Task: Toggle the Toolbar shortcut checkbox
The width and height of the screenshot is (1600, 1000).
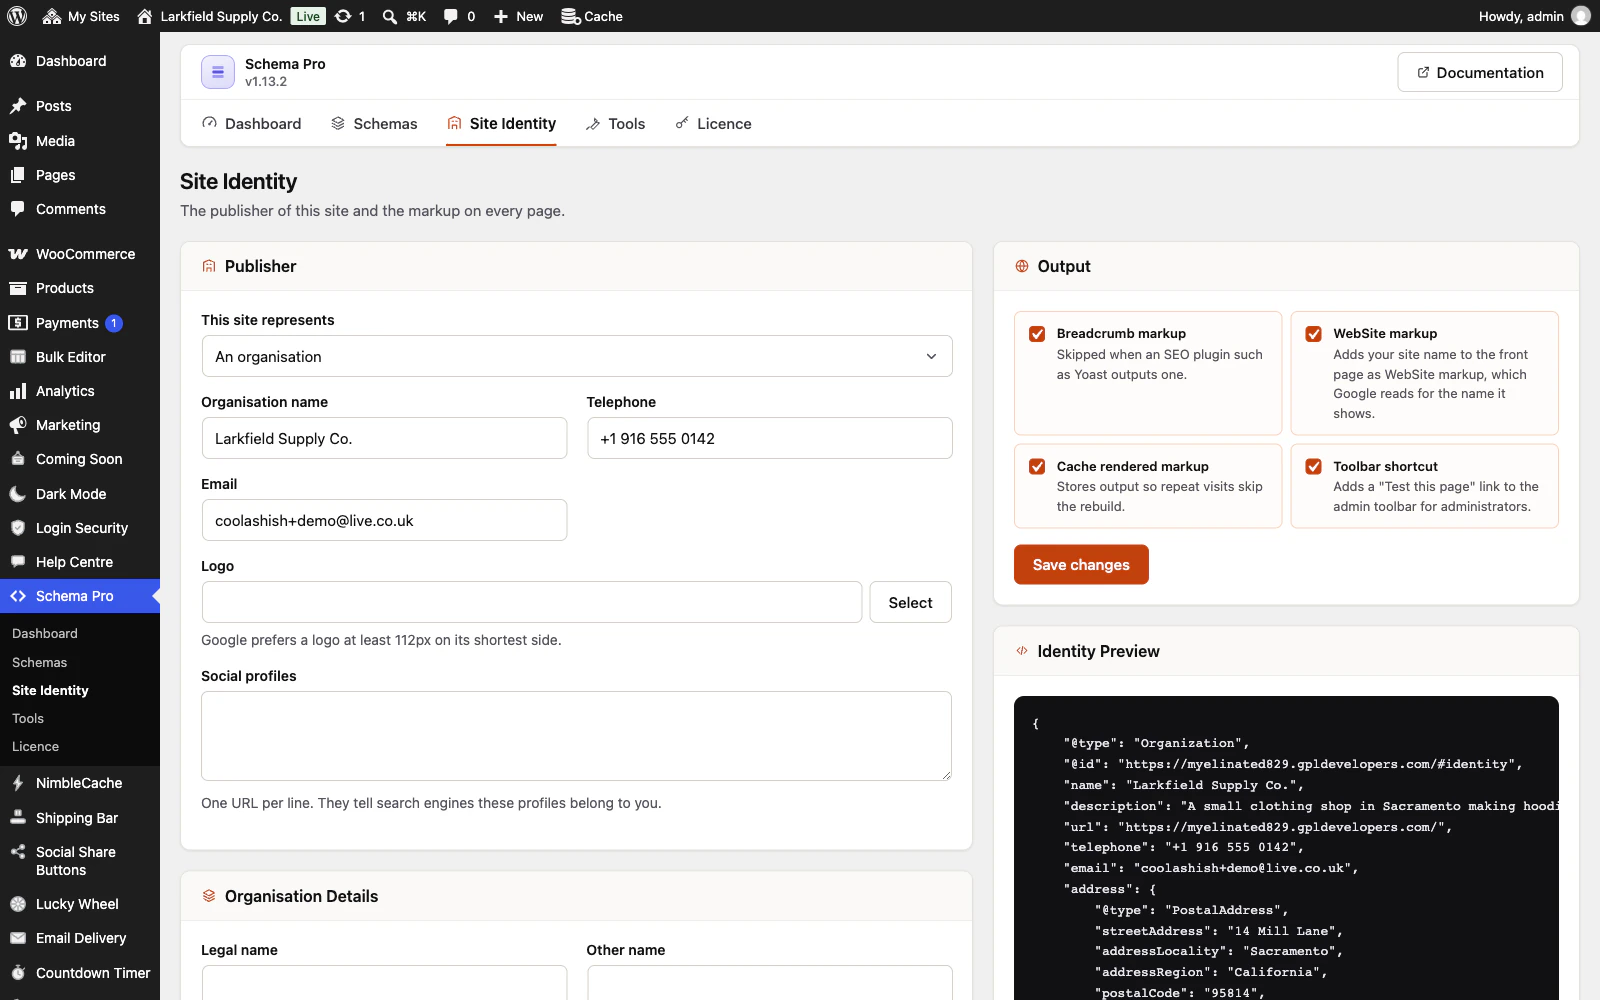Action: 1314,467
